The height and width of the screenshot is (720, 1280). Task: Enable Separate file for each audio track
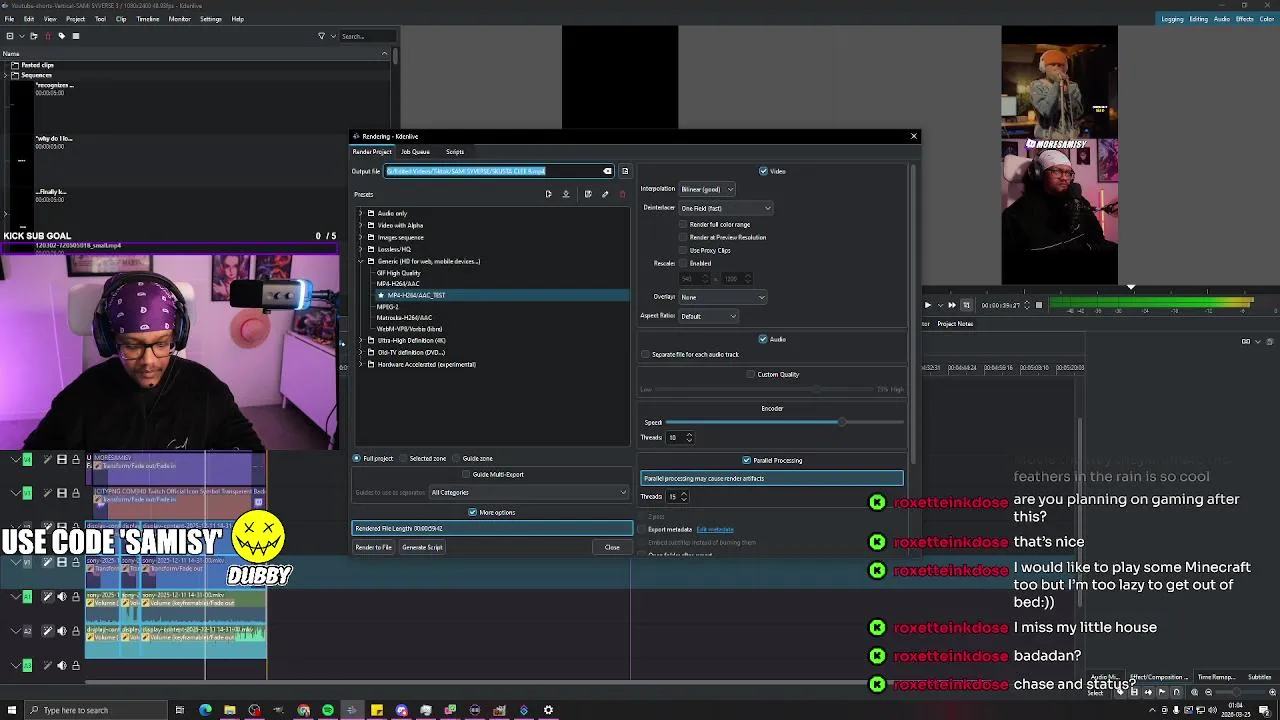(x=646, y=354)
